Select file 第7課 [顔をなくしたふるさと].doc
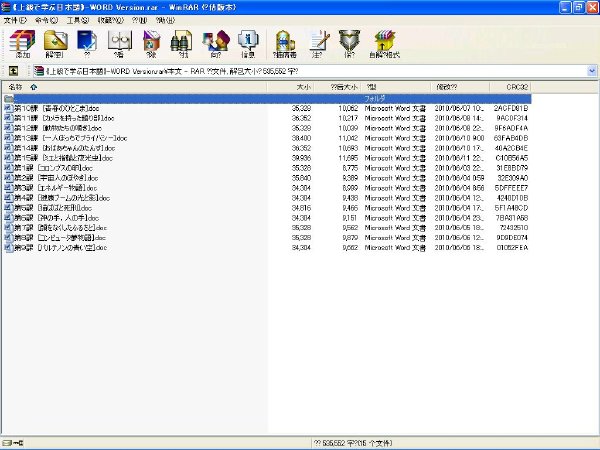This screenshot has width=600, height=450. click(x=267, y=228)
